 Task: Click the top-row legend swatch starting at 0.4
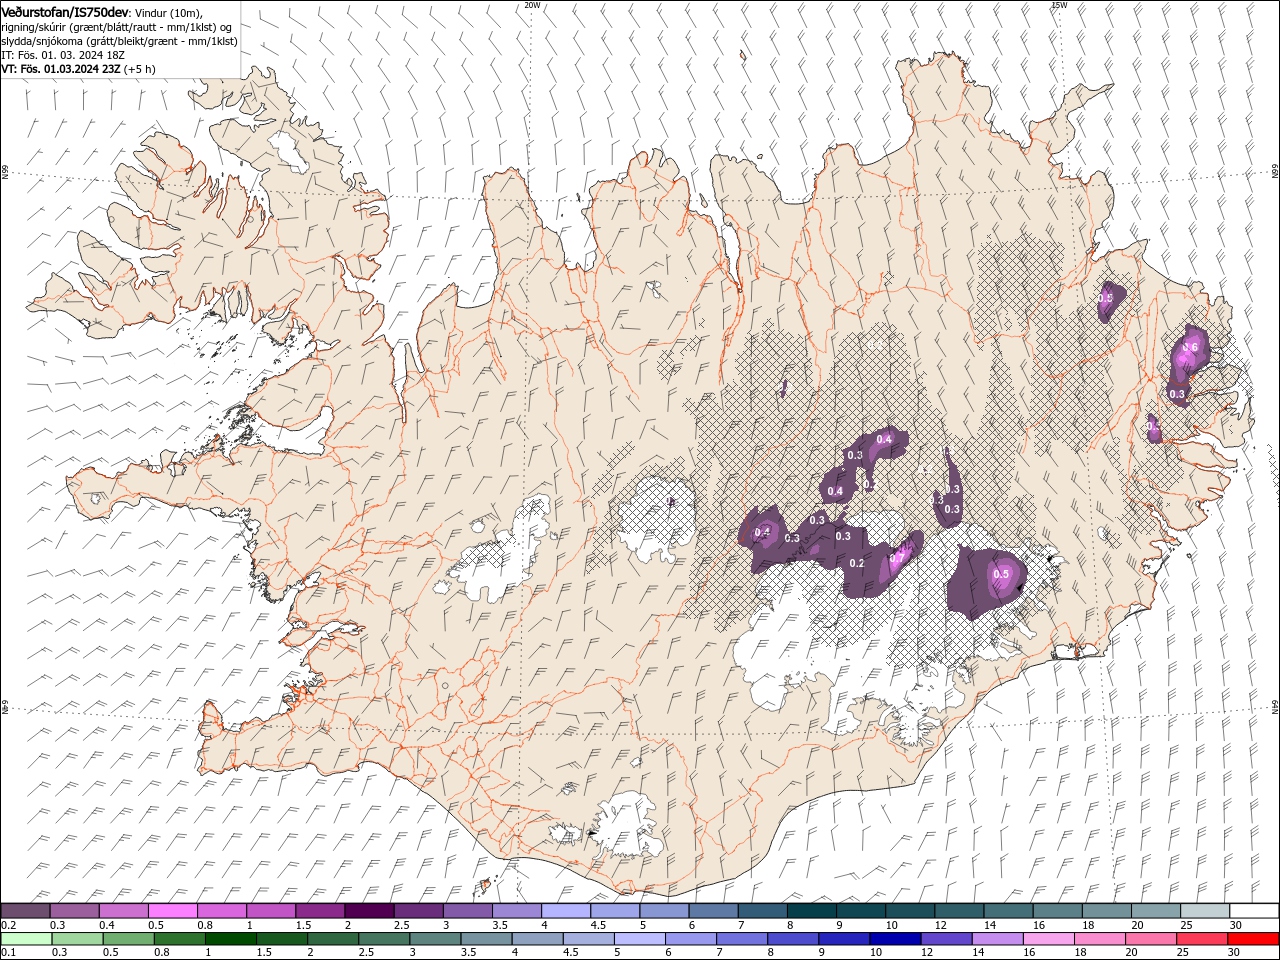123,911
